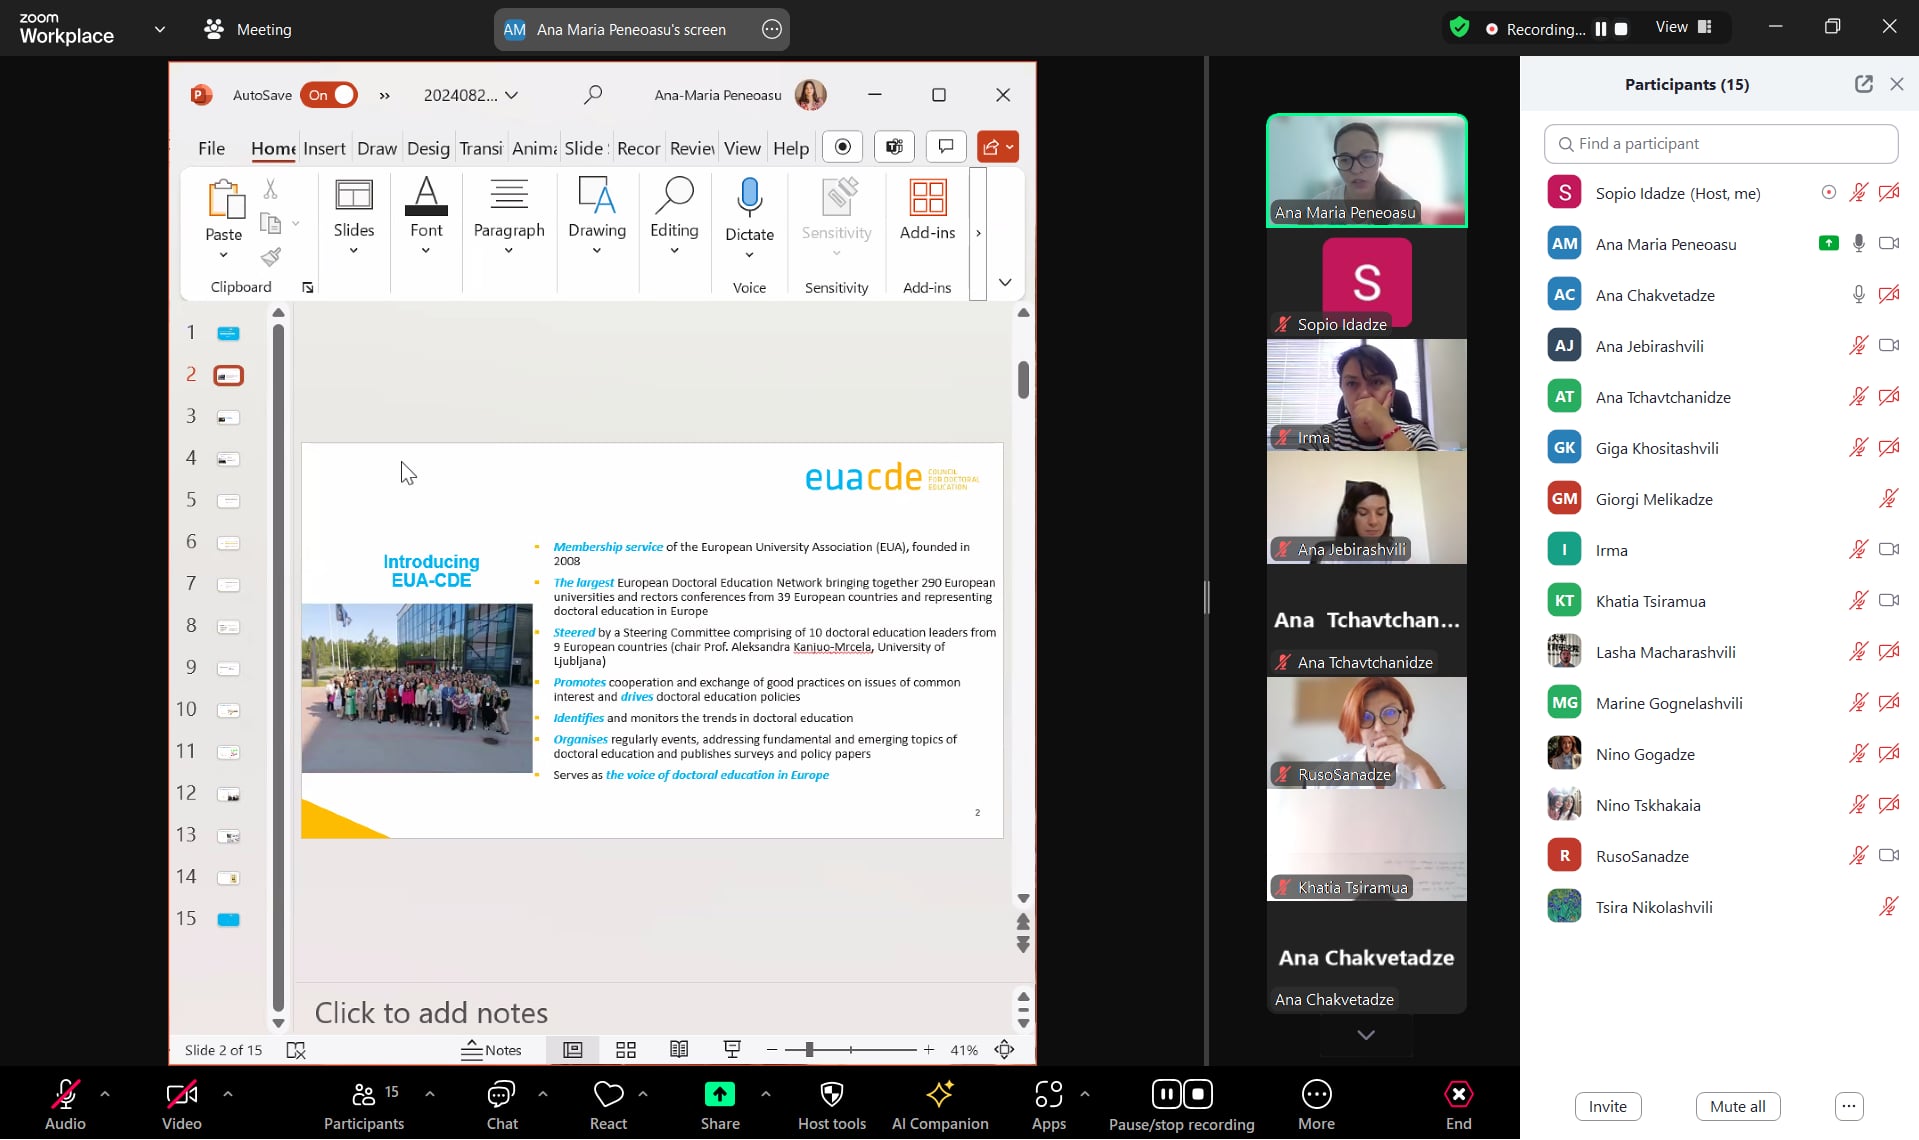The height and width of the screenshot is (1140, 1919).
Task: Open the Font group button
Action: [426, 216]
